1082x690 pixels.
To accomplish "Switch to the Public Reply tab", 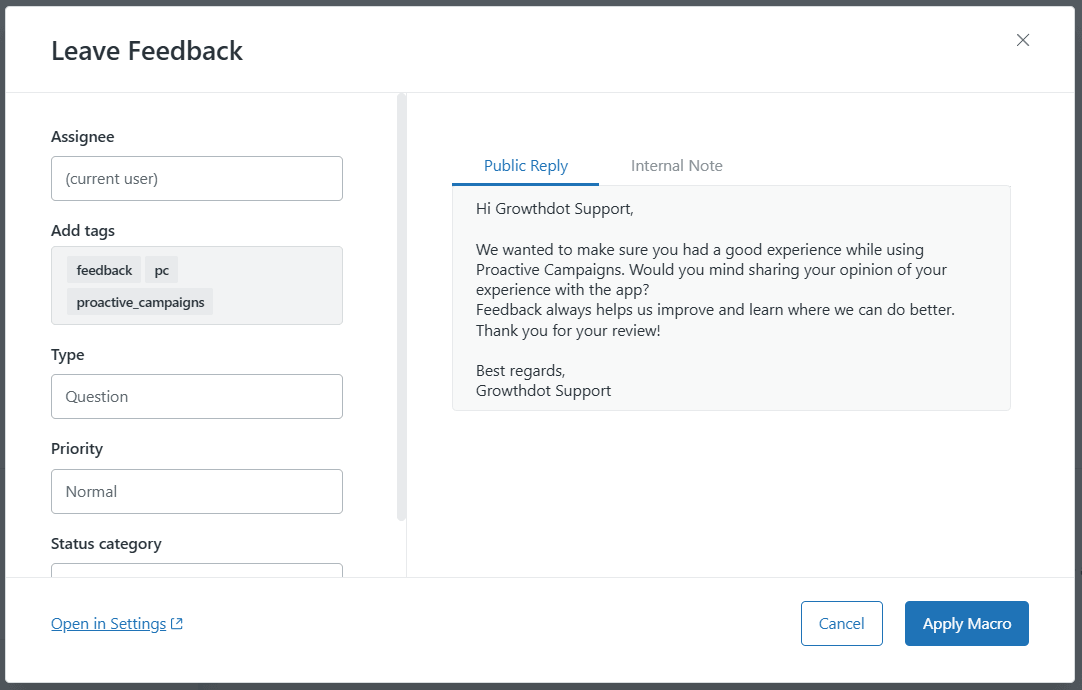I will (525, 165).
